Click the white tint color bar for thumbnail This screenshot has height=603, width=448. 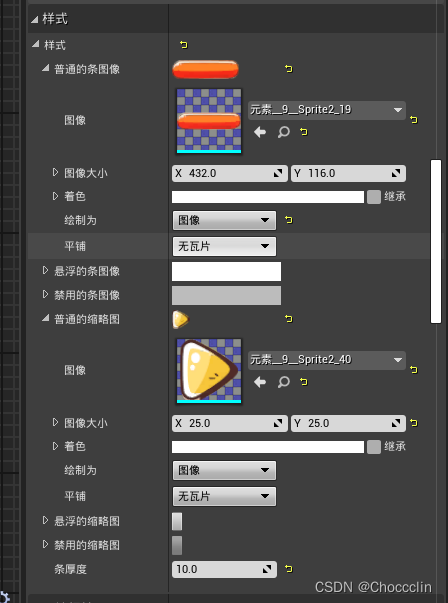point(268,447)
